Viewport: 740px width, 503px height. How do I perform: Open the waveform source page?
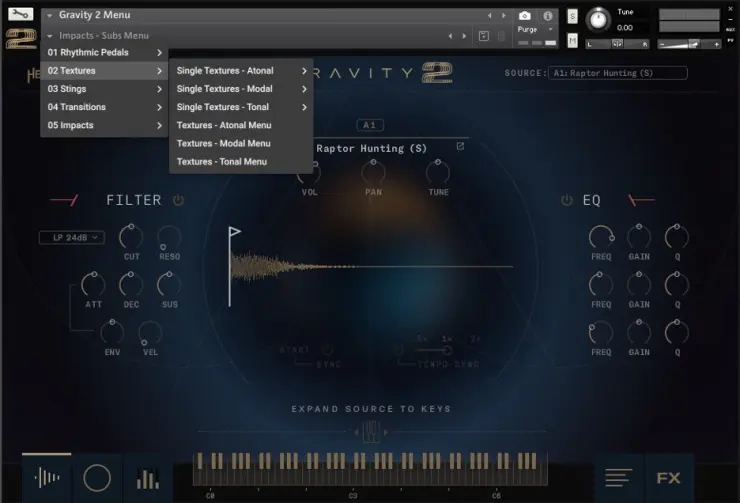[x=46, y=478]
